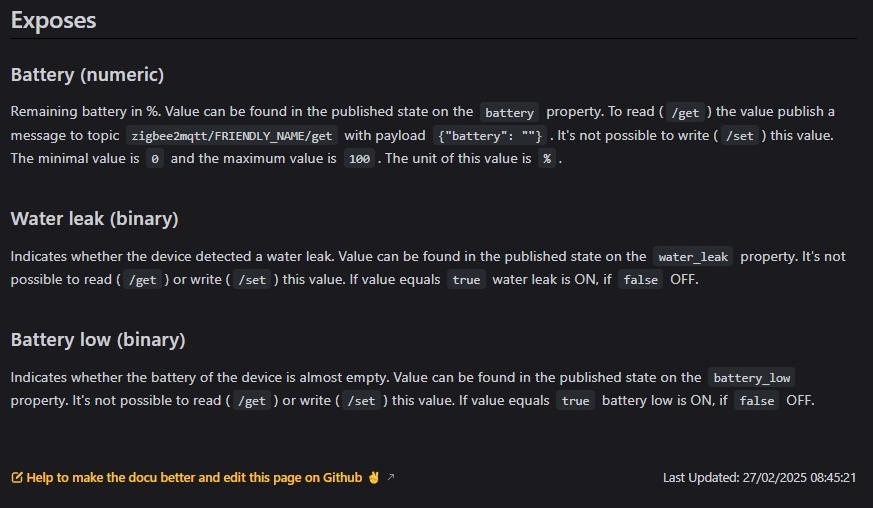Open the Help to make the docu better link
Screen dimensions: 873x508
194,477
